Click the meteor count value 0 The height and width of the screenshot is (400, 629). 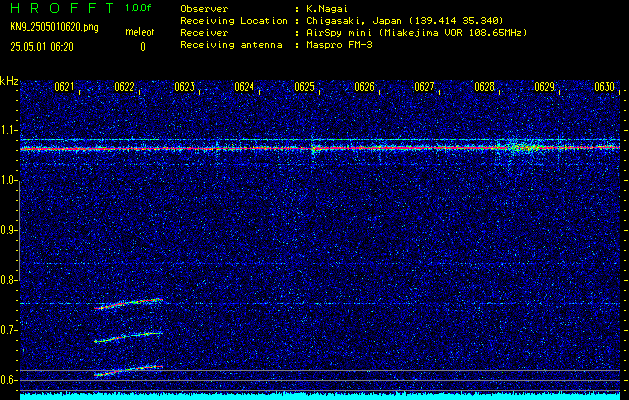tap(143, 47)
